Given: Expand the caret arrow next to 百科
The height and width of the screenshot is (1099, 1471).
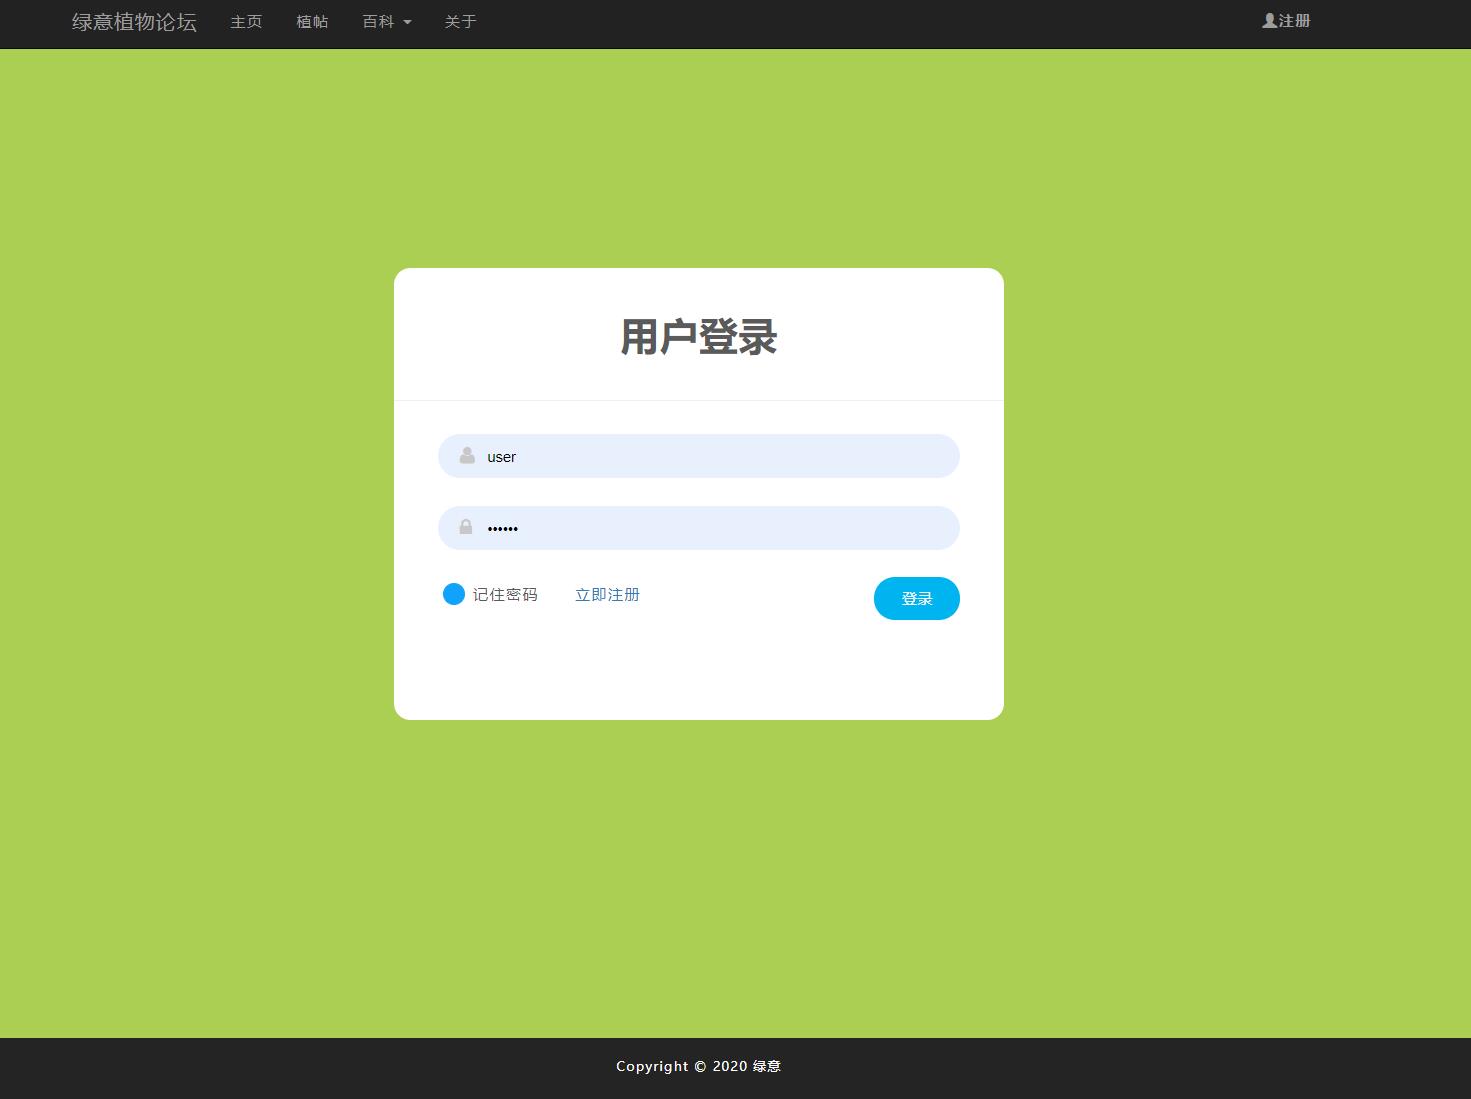Looking at the screenshot, I should tap(407, 22).
